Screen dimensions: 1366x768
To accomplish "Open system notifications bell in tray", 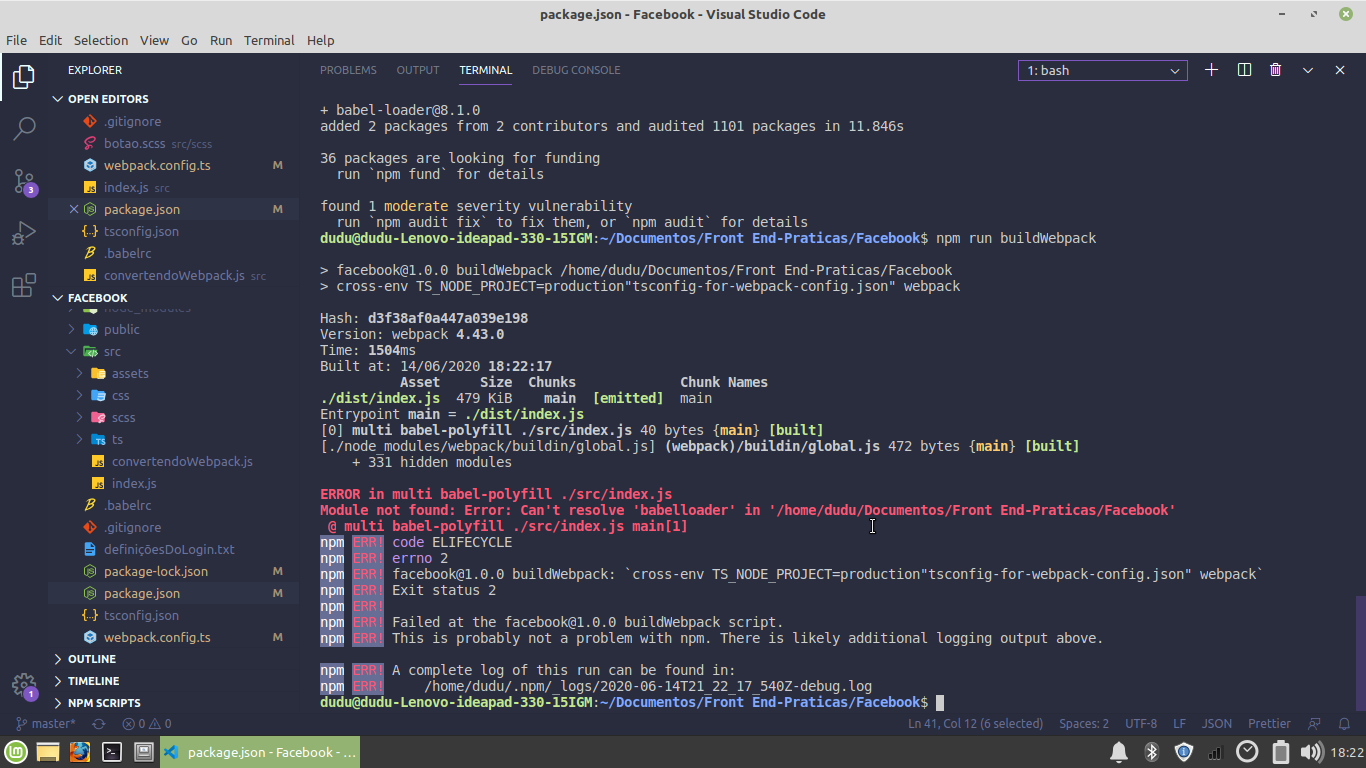I will 1119,752.
